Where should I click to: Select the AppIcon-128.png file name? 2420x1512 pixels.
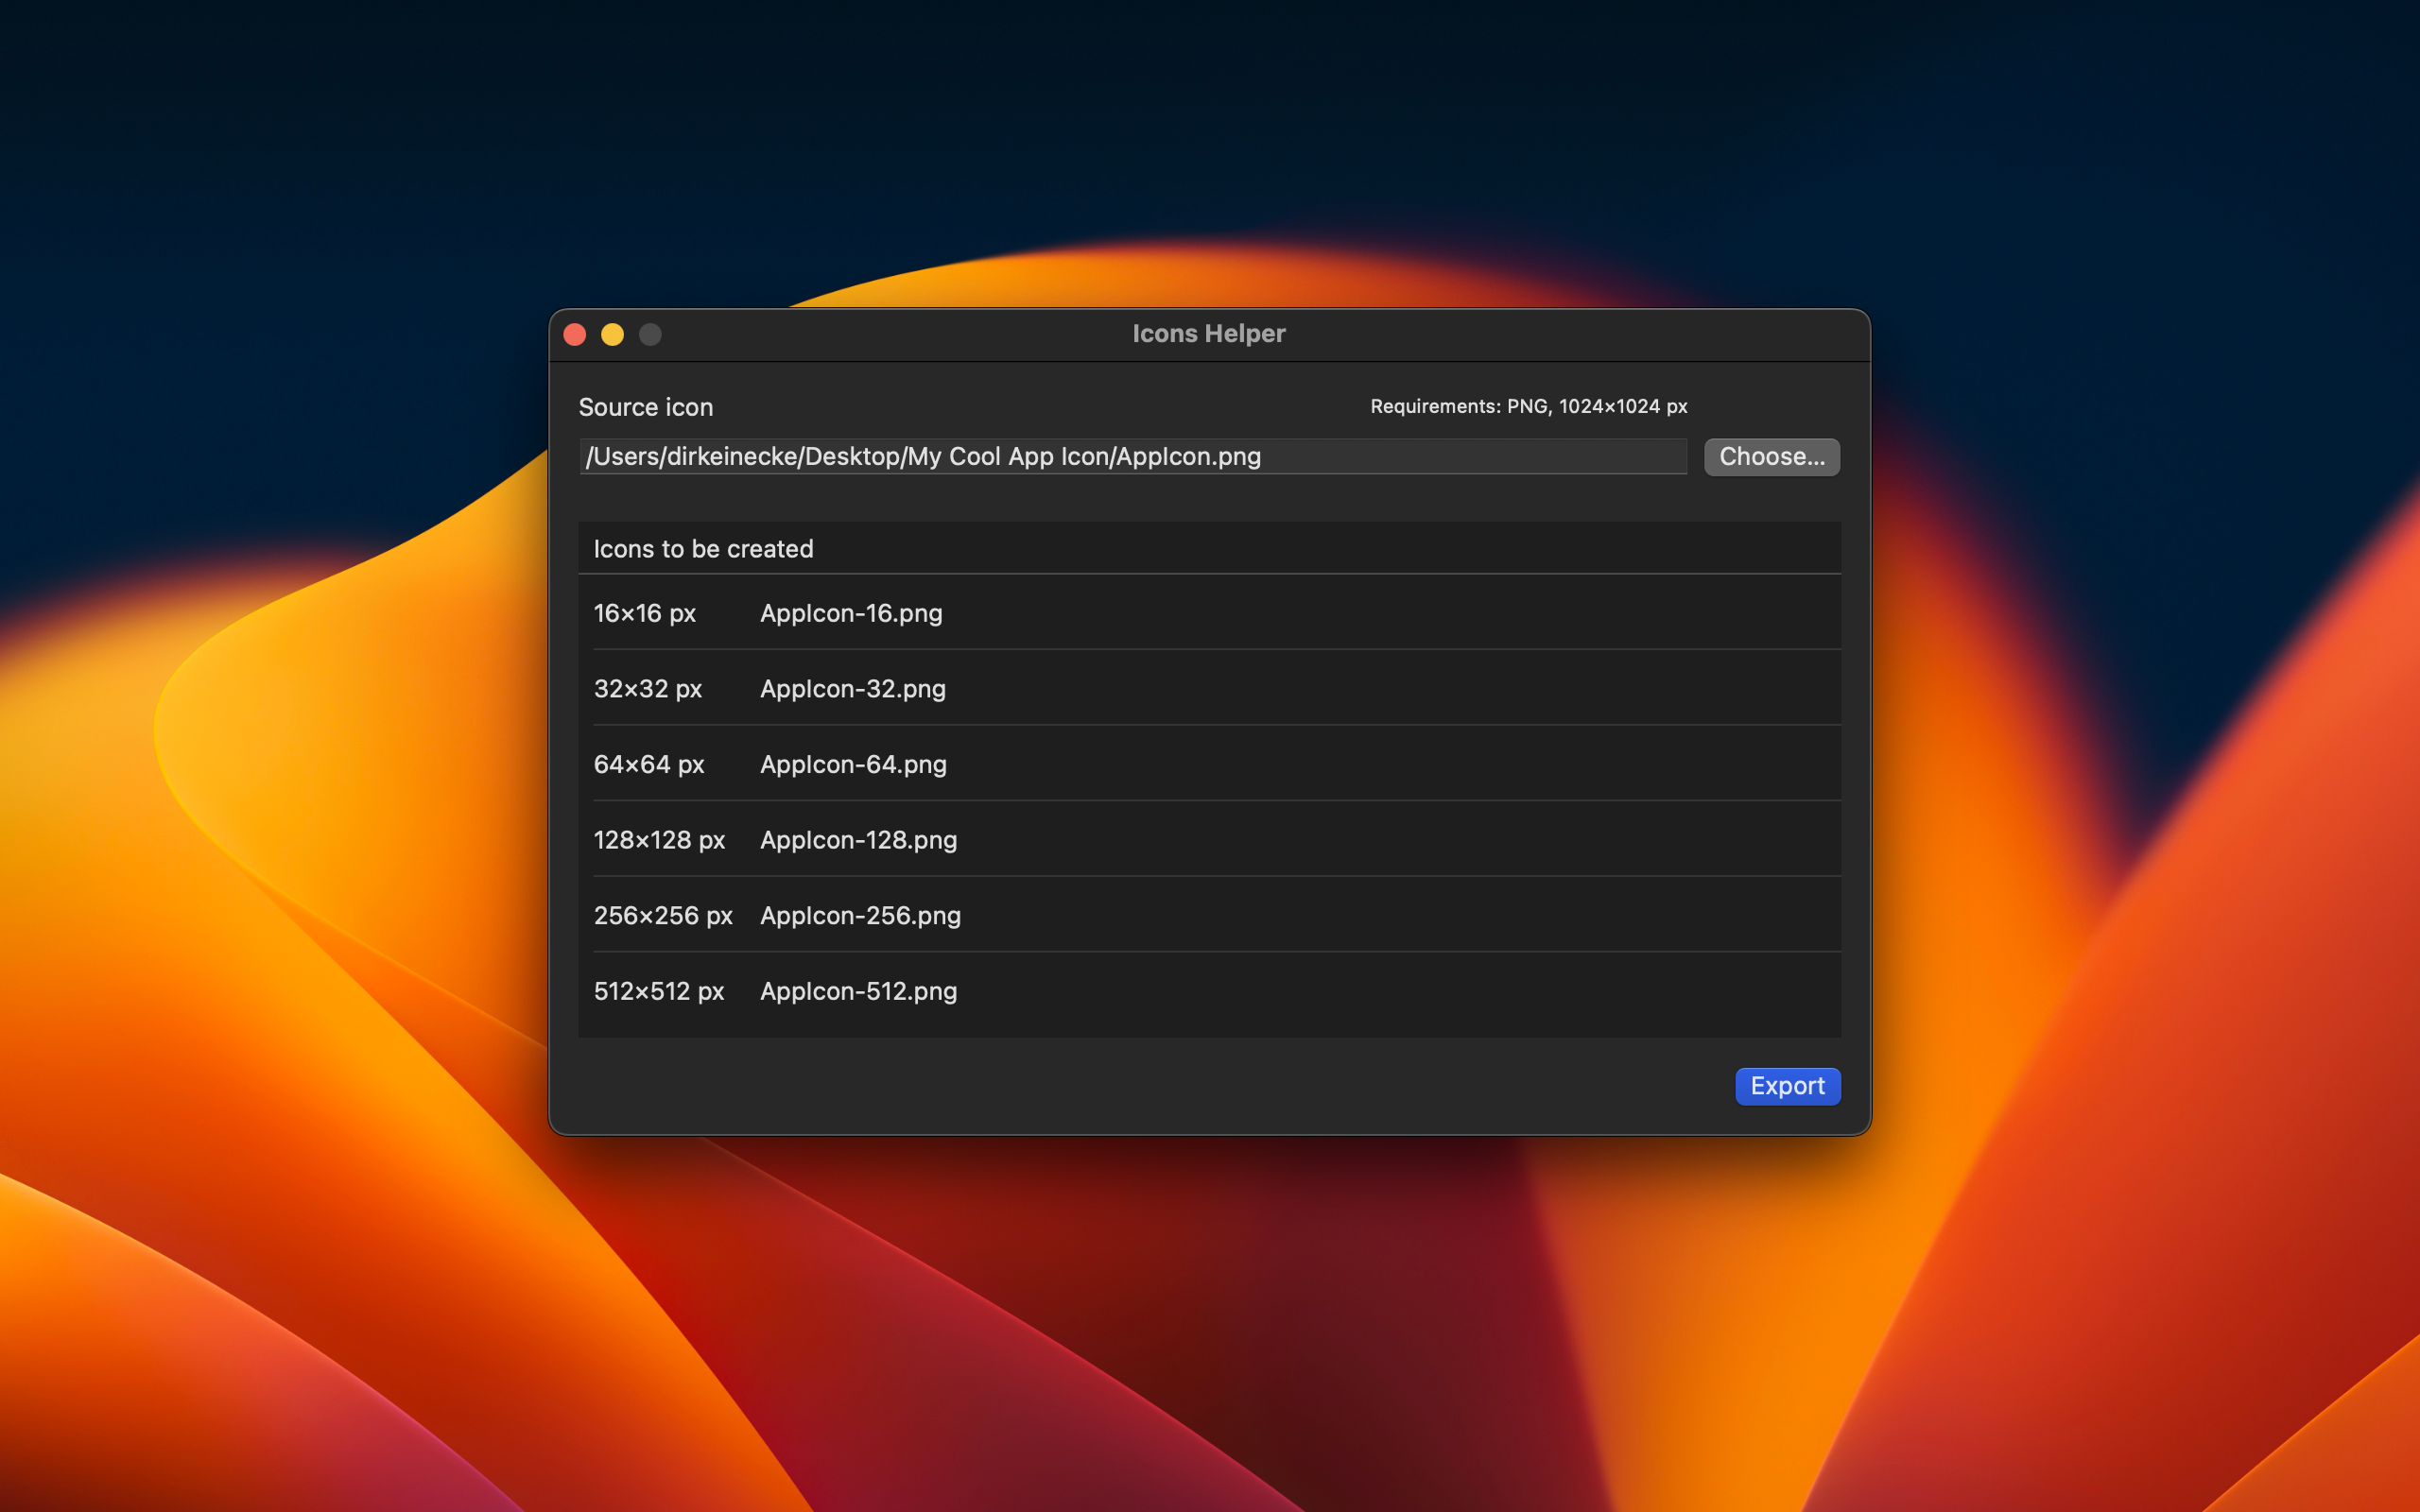click(858, 840)
